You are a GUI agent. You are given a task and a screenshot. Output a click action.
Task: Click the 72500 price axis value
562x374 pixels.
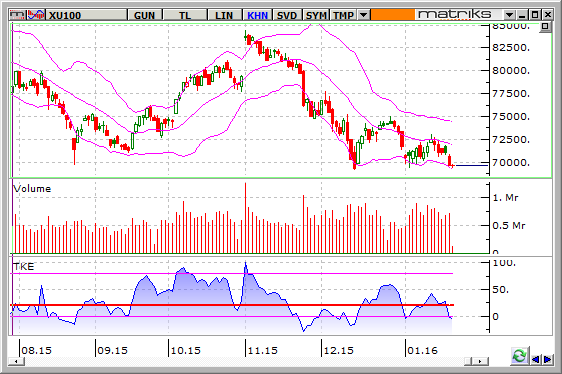(511, 139)
